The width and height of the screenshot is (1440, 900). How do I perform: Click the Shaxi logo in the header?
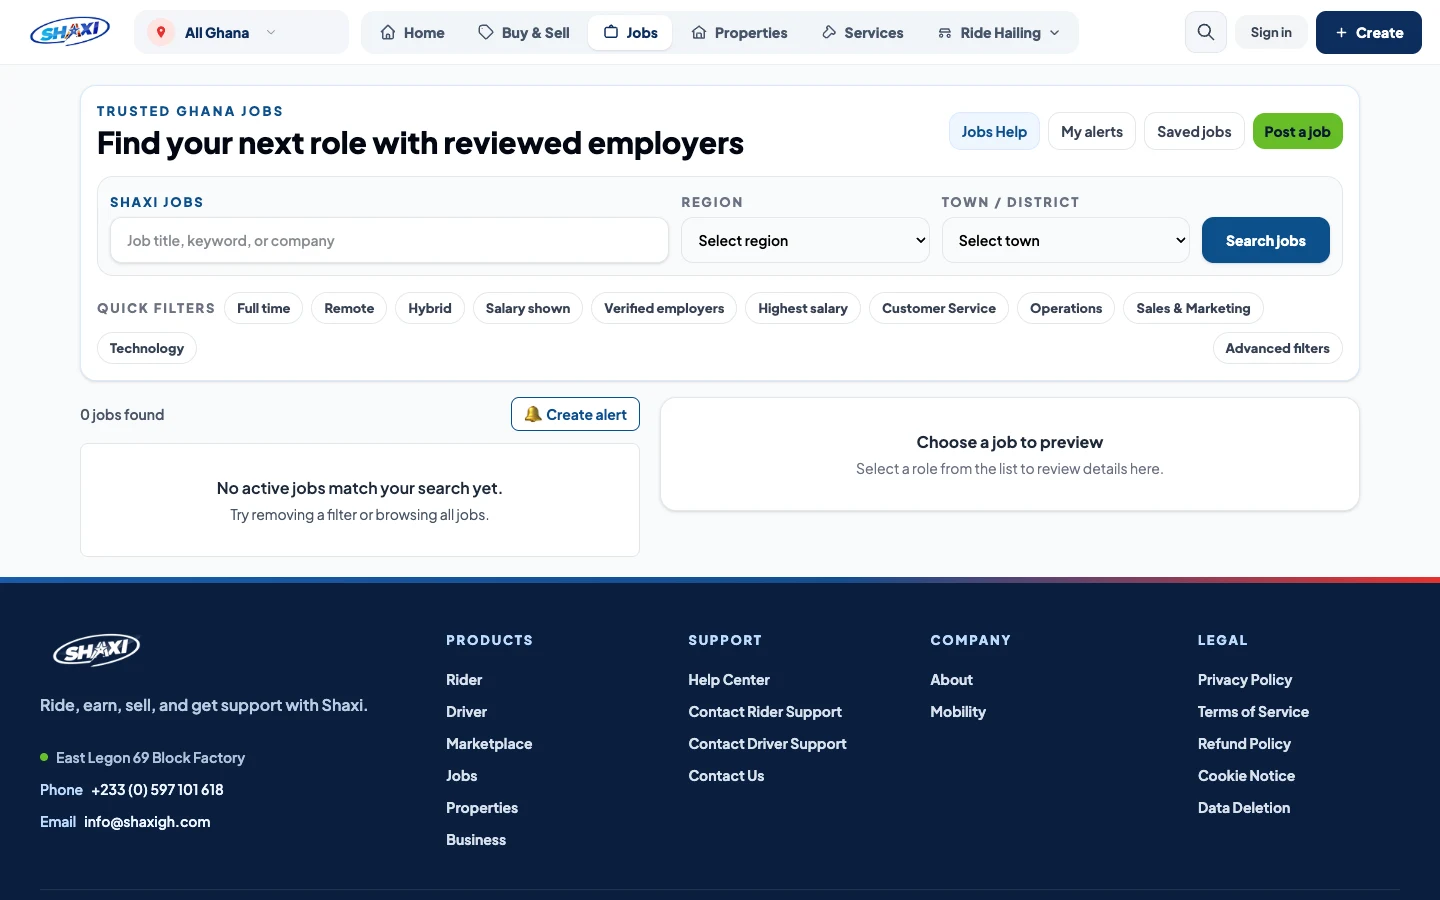click(x=70, y=32)
